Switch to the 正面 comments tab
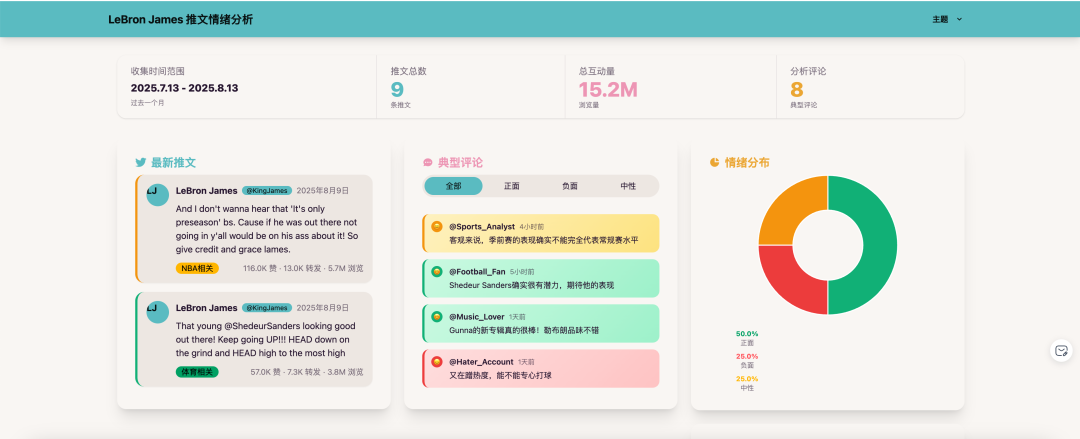This screenshot has width=1080, height=439. pos(512,186)
